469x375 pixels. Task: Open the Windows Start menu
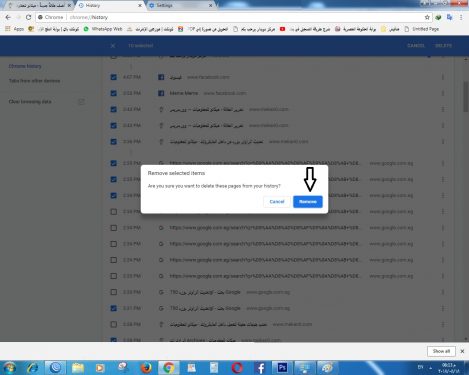[9, 368]
